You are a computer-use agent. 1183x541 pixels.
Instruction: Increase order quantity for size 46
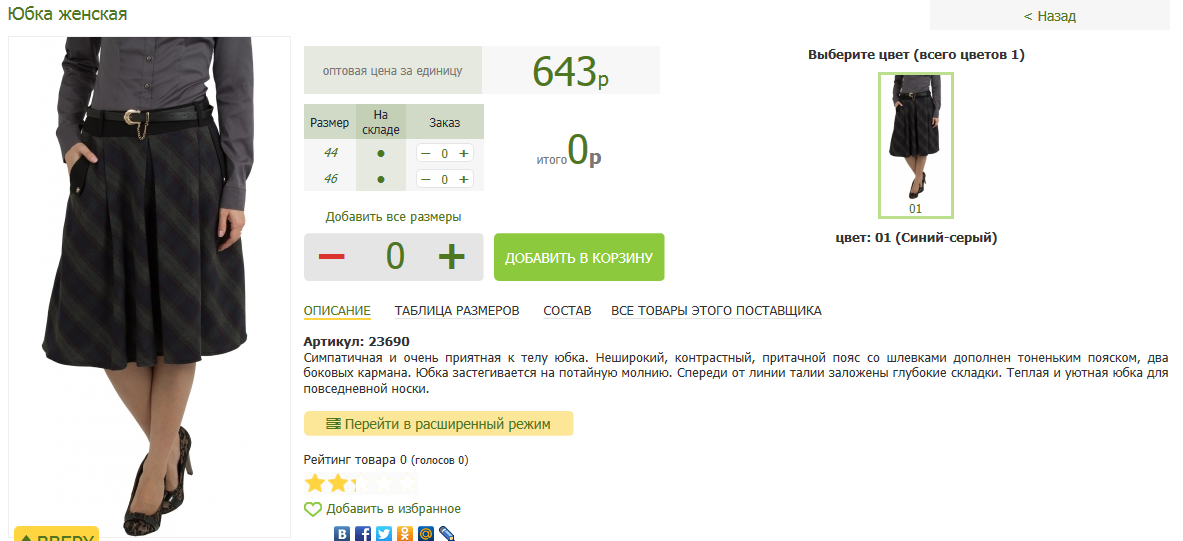pos(463,179)
